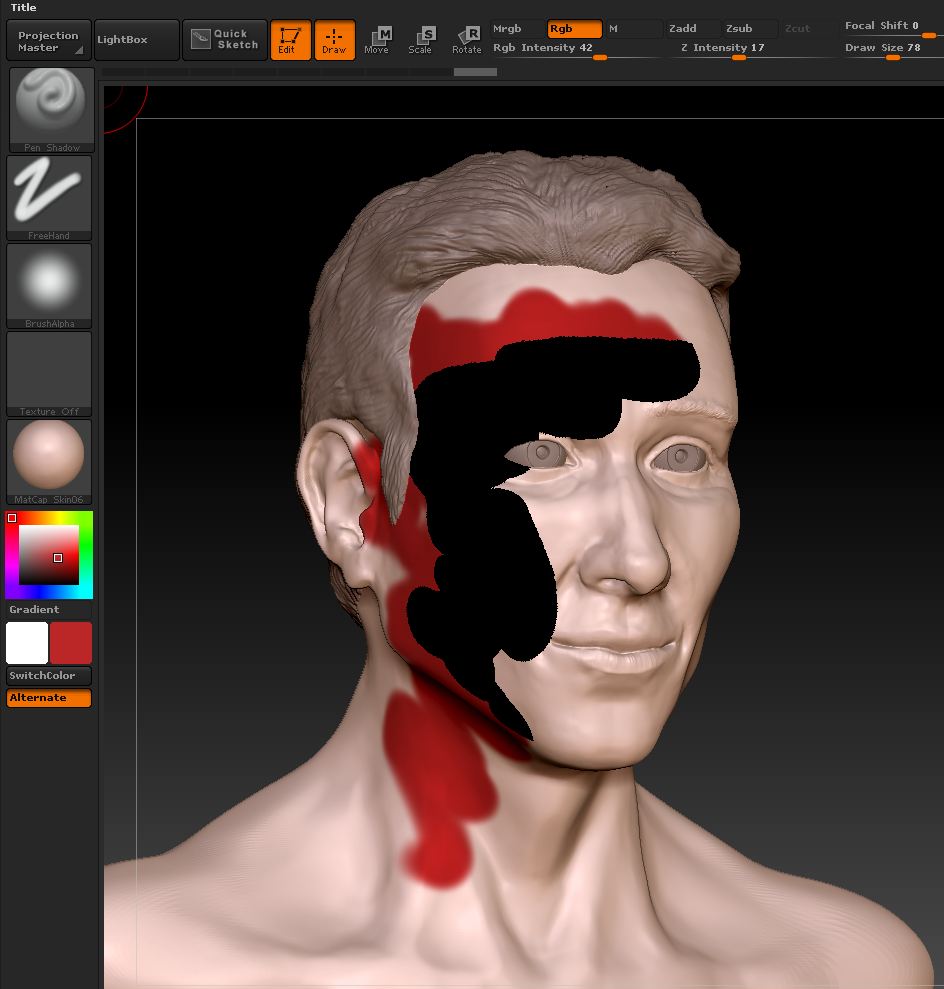Toggle the Alternate button
This screenshot has width=944, height=989.
pos(49,698)
